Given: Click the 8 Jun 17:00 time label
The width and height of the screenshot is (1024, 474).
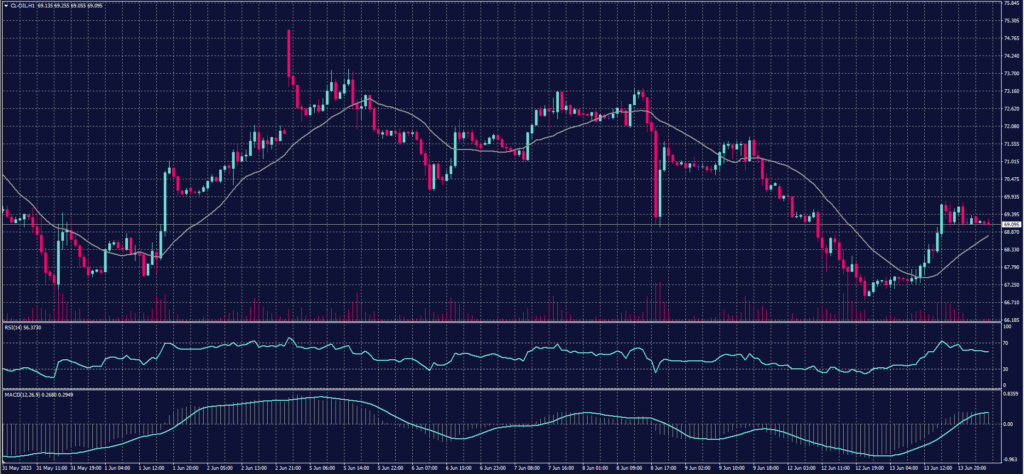Looking at the screenshot, I should (662, 466).
